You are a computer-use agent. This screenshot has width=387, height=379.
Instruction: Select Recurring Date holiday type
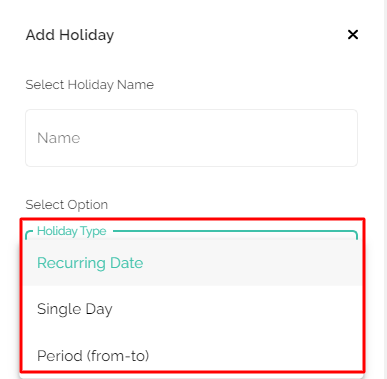[192, 263]
